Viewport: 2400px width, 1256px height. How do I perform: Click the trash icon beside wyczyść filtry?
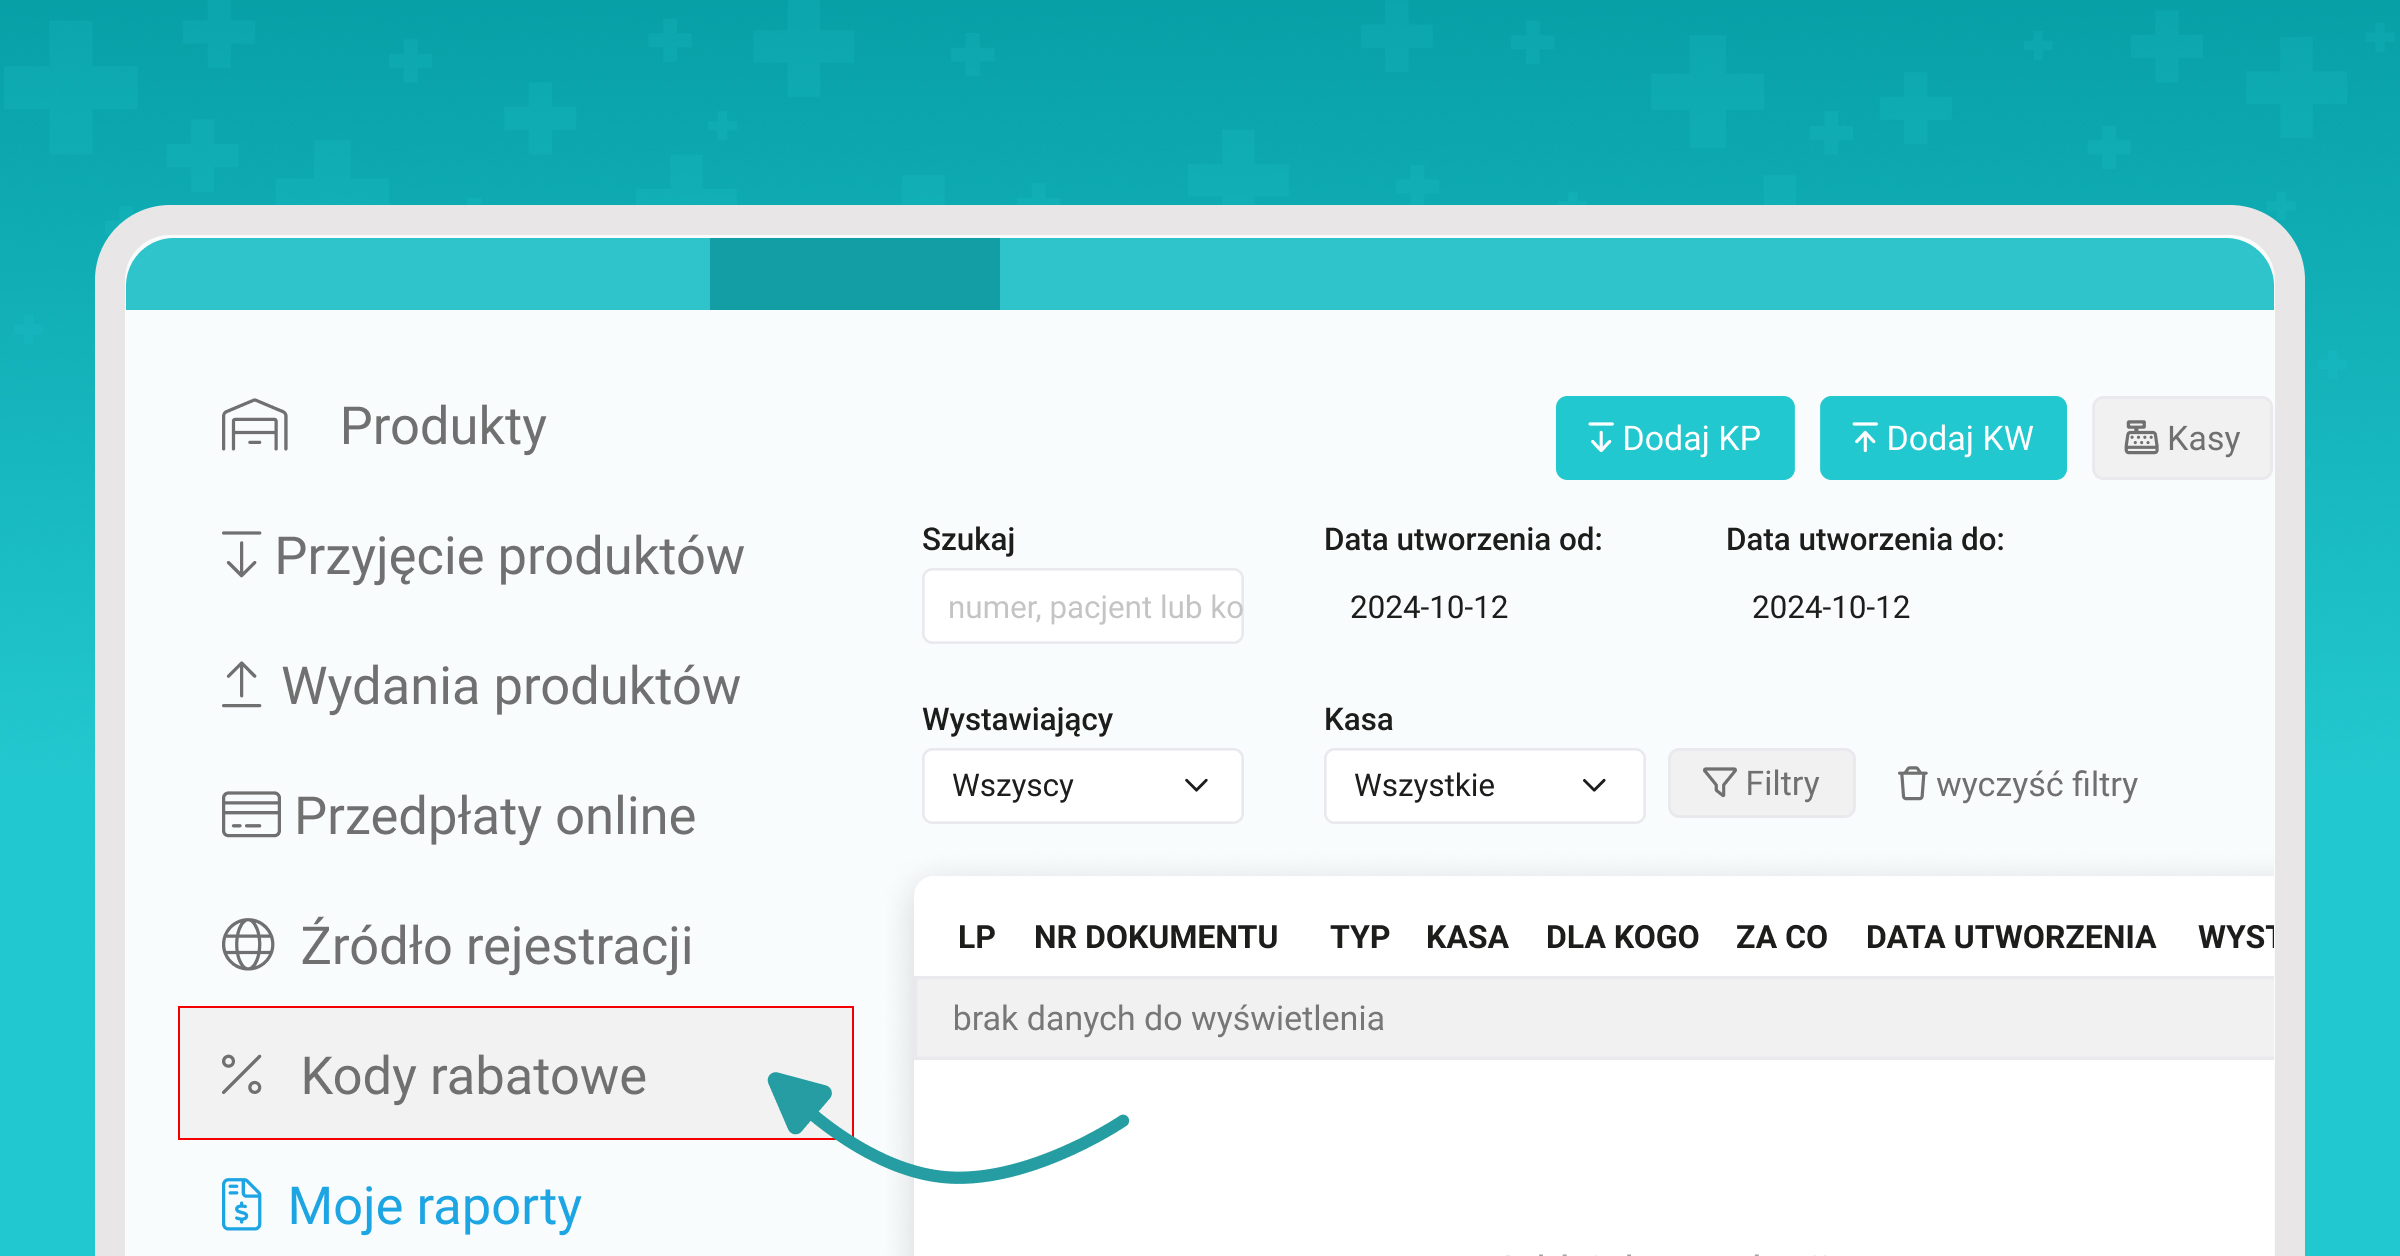pyautogui.click(x=1912, y=783)
